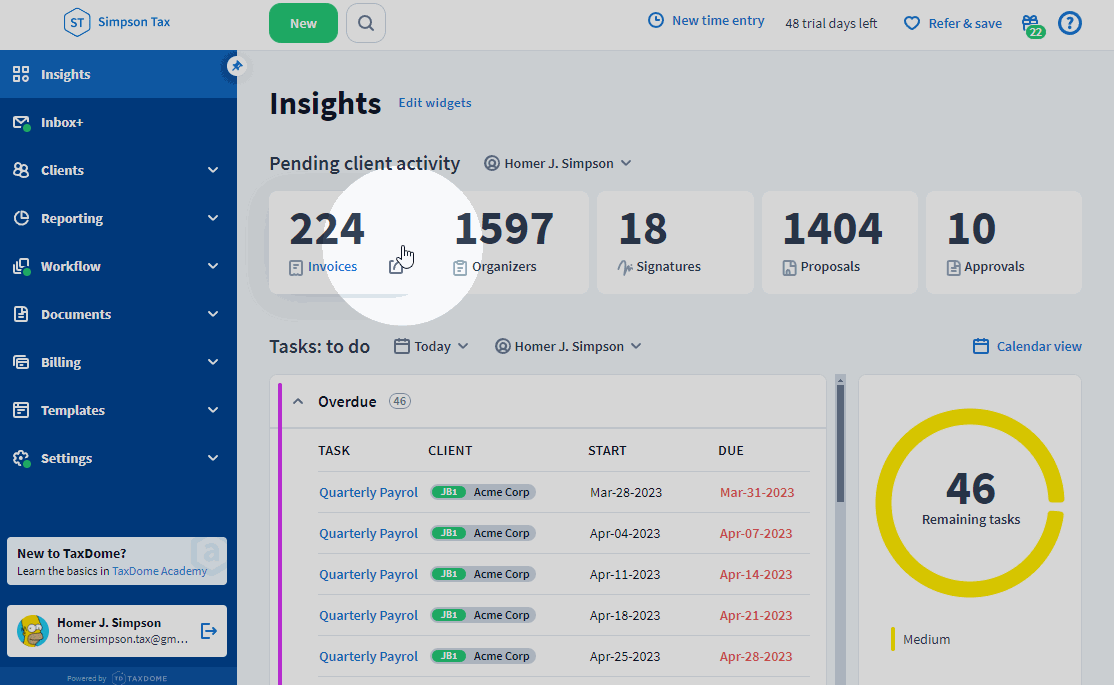The height and width of the screenshot is (685, 1114).
Task: Expand the Clients menu chevron
Action: click(x=213, y=170)
